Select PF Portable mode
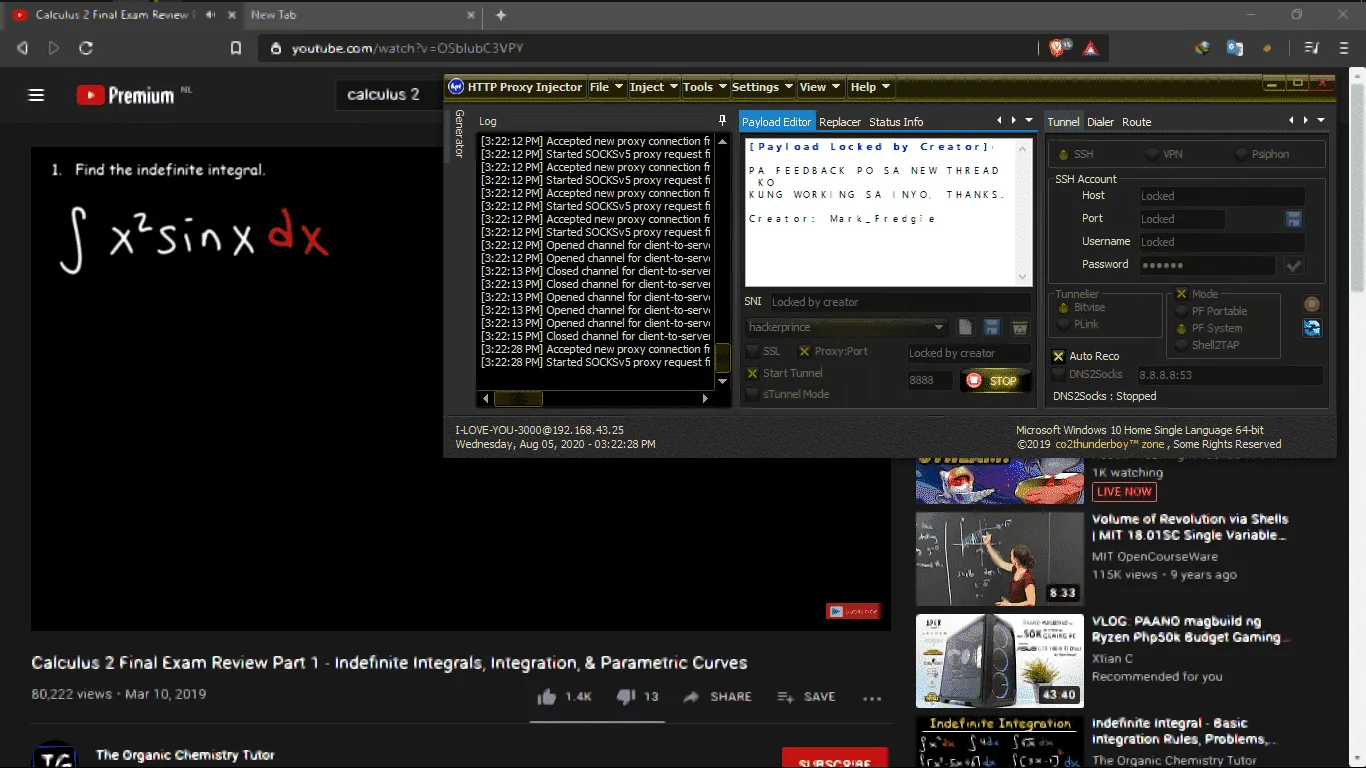 point(1182,311)
